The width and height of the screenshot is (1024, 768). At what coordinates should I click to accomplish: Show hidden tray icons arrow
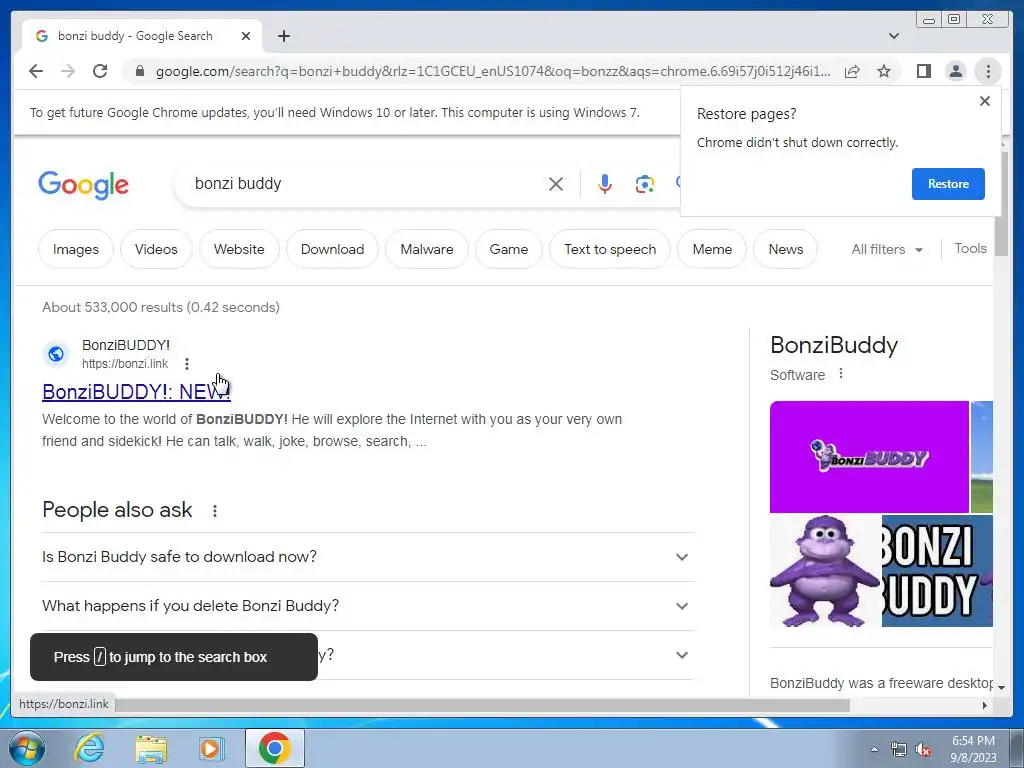pyautogui.click(x=874, y=749)
